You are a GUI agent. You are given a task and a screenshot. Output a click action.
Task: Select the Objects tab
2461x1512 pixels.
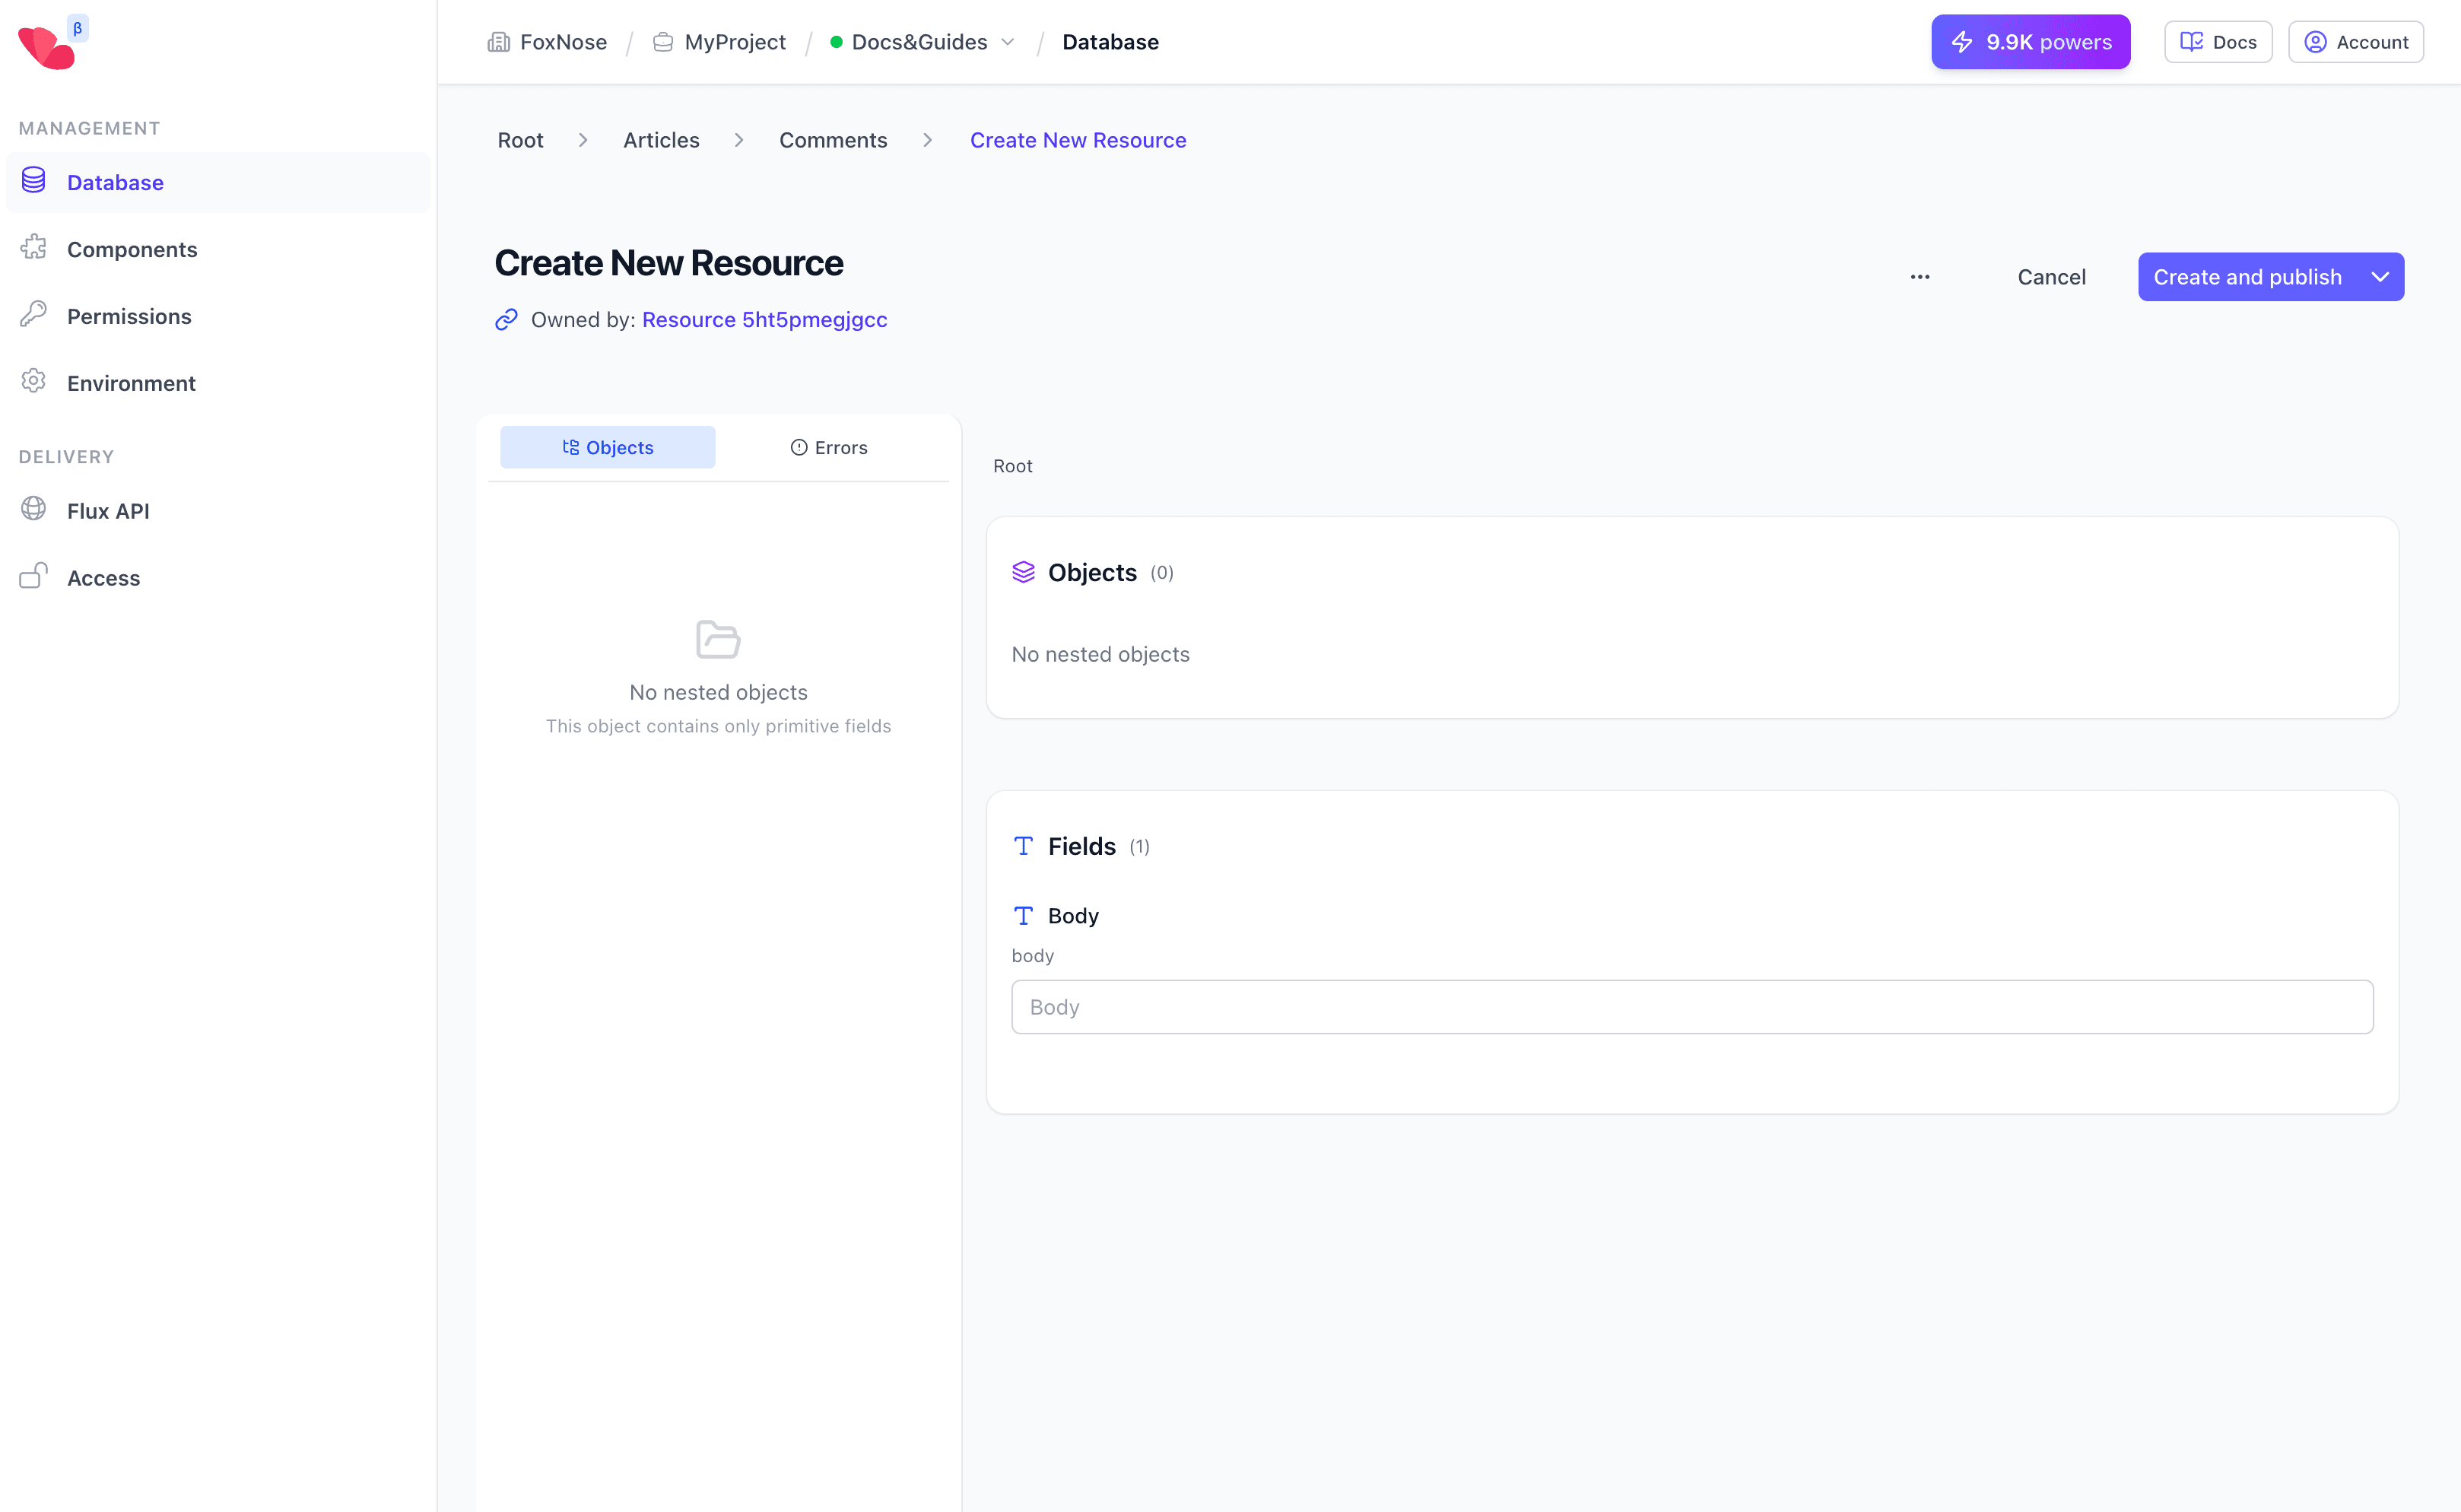(607, 448)
